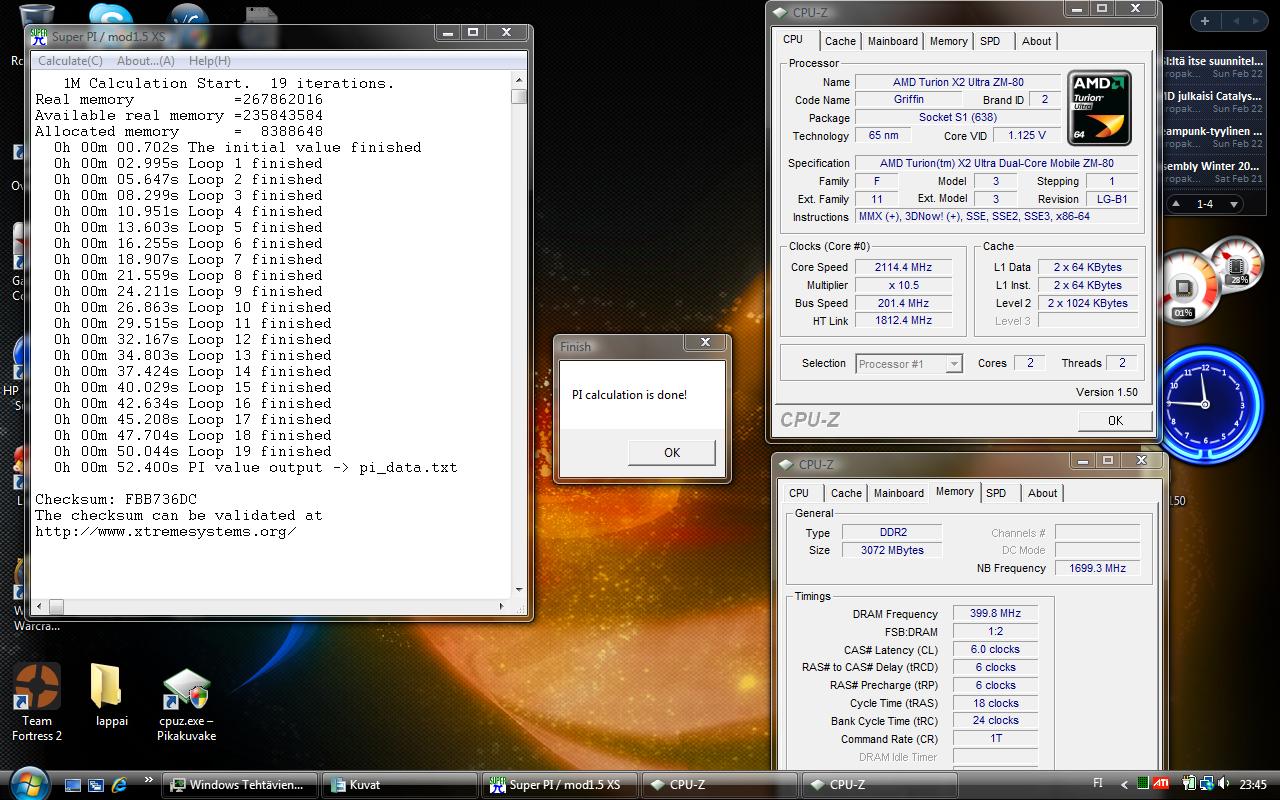This screenshot has height=800, width=1280.
Task: Open the headline 'julkaisi Catalys...'
Action: pyautogui.click(x=1213, y=96)
